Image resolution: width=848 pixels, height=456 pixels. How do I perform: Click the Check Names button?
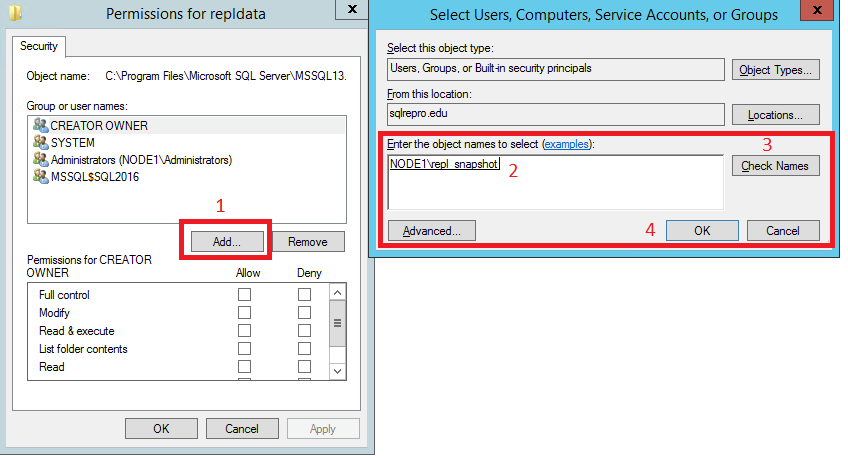point(776,166)
